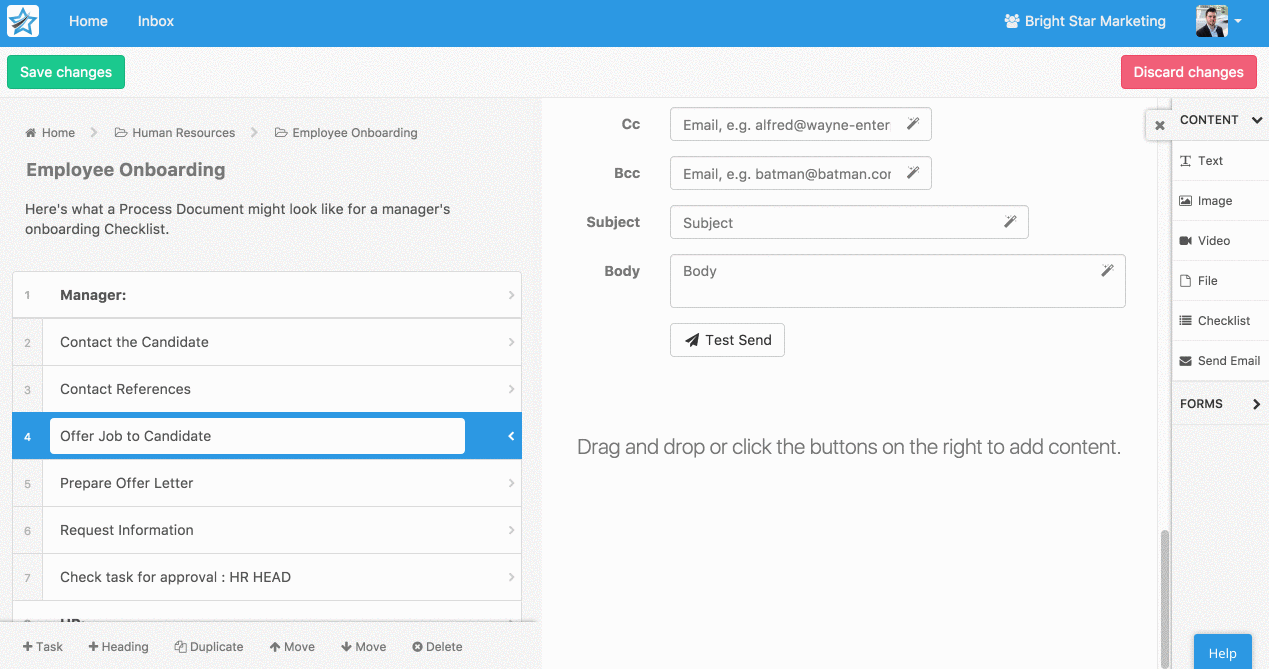Open the user profile avatar dropdown
The image size is (1269, 669).
pos(1219,21)
